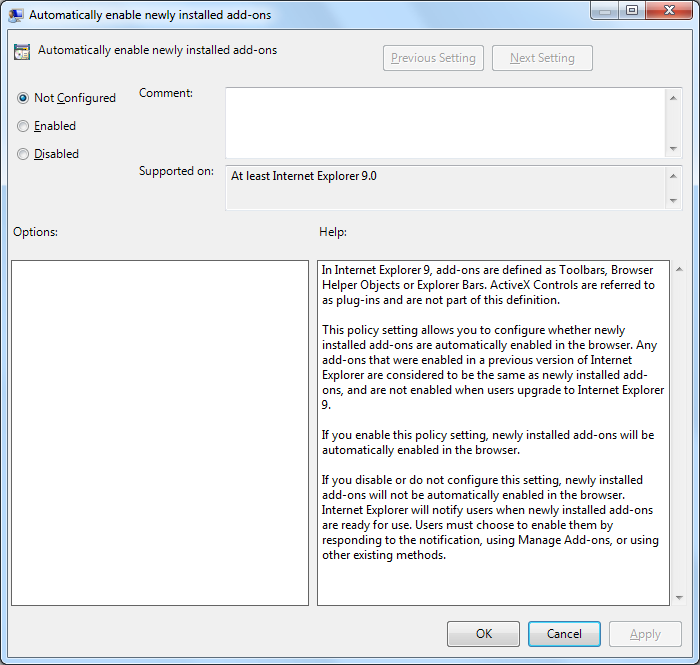Click the Comment box scroll down arrow
Image resolution: width=700 pixels, height=665 pixels.
coord(674,148)
